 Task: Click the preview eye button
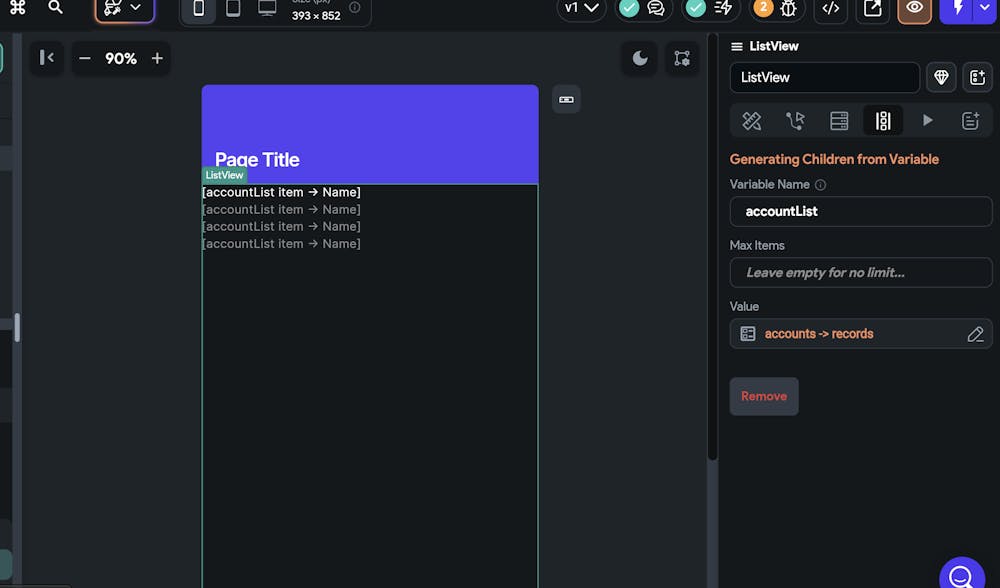click(915, 8)
